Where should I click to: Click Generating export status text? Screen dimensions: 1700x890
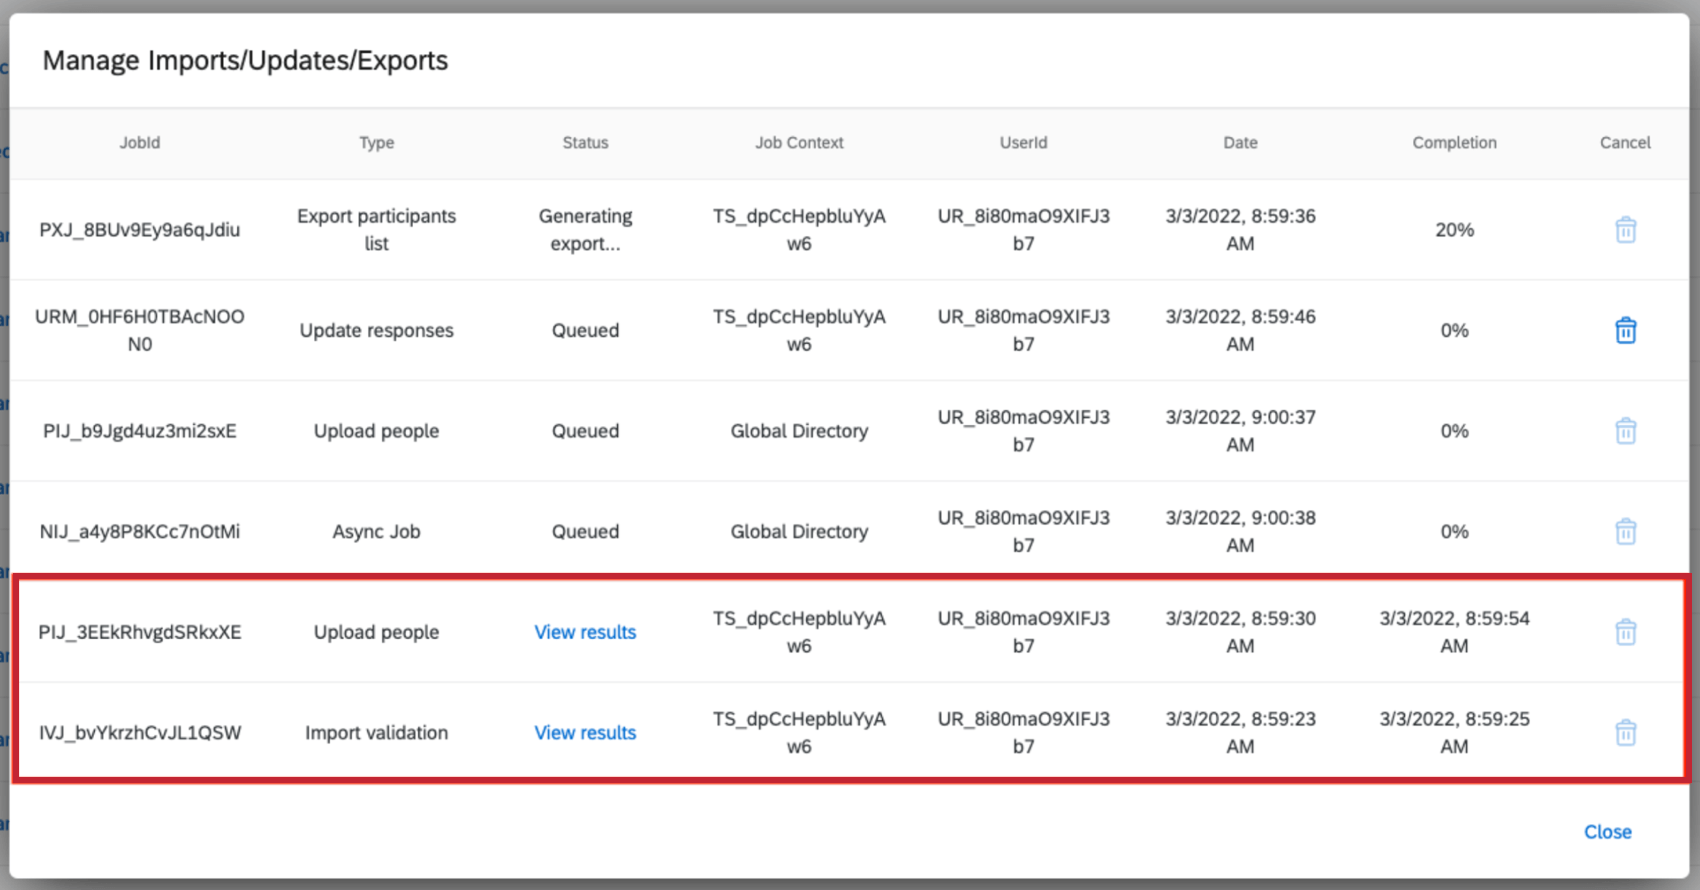point(585,230)
